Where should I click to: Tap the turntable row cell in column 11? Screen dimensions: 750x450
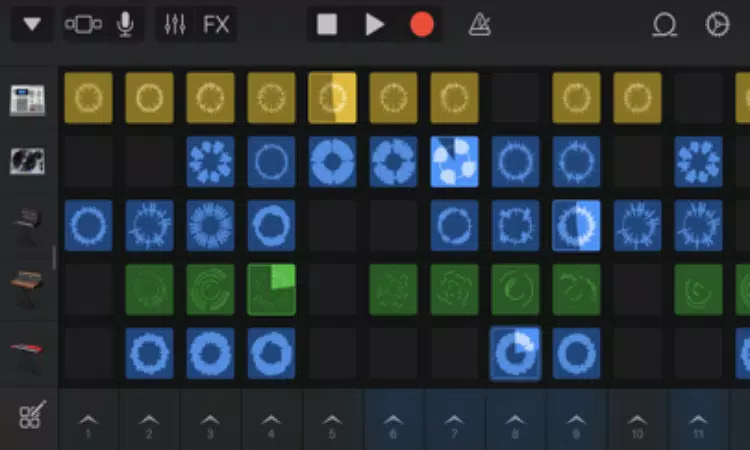point(698,162)
